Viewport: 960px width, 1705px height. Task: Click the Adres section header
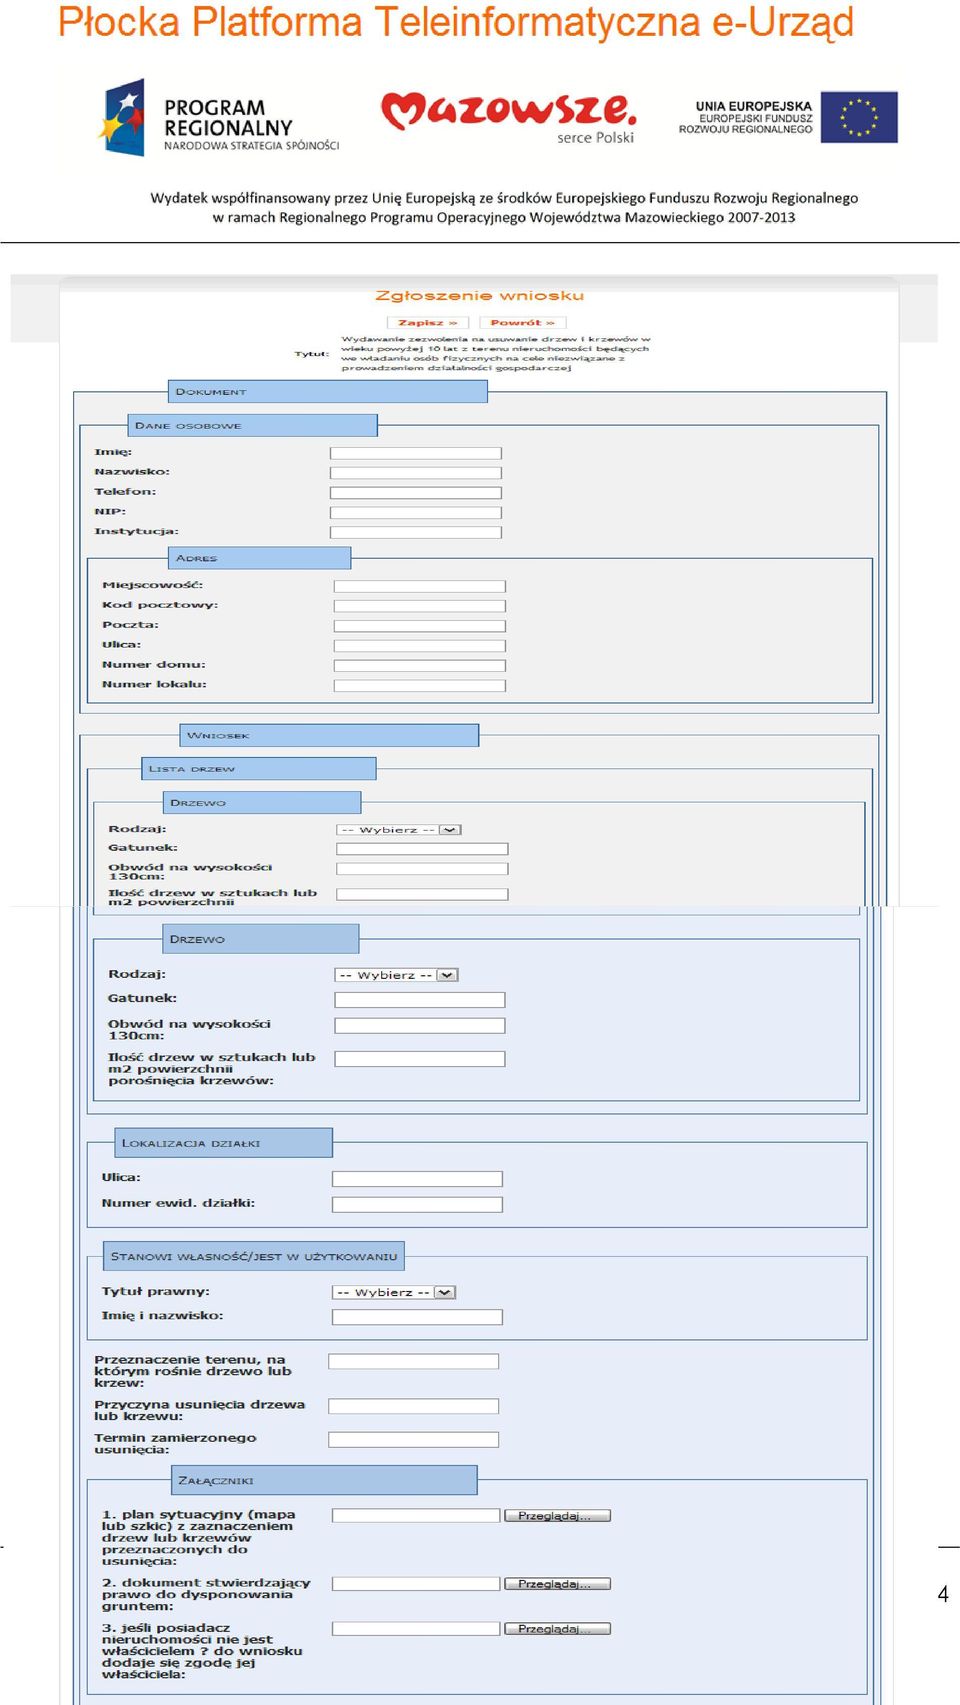coord(259,558)
